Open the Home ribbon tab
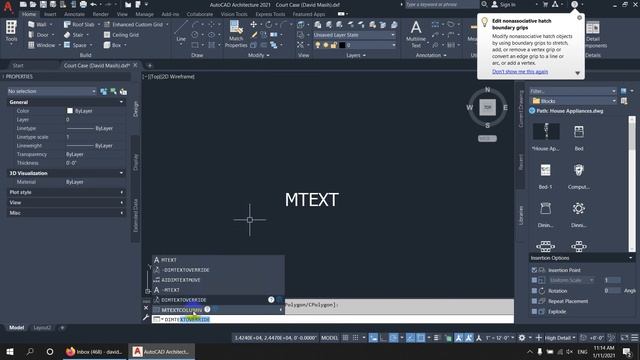This screenshot has width=640, height=360. [x=29, y=14]
